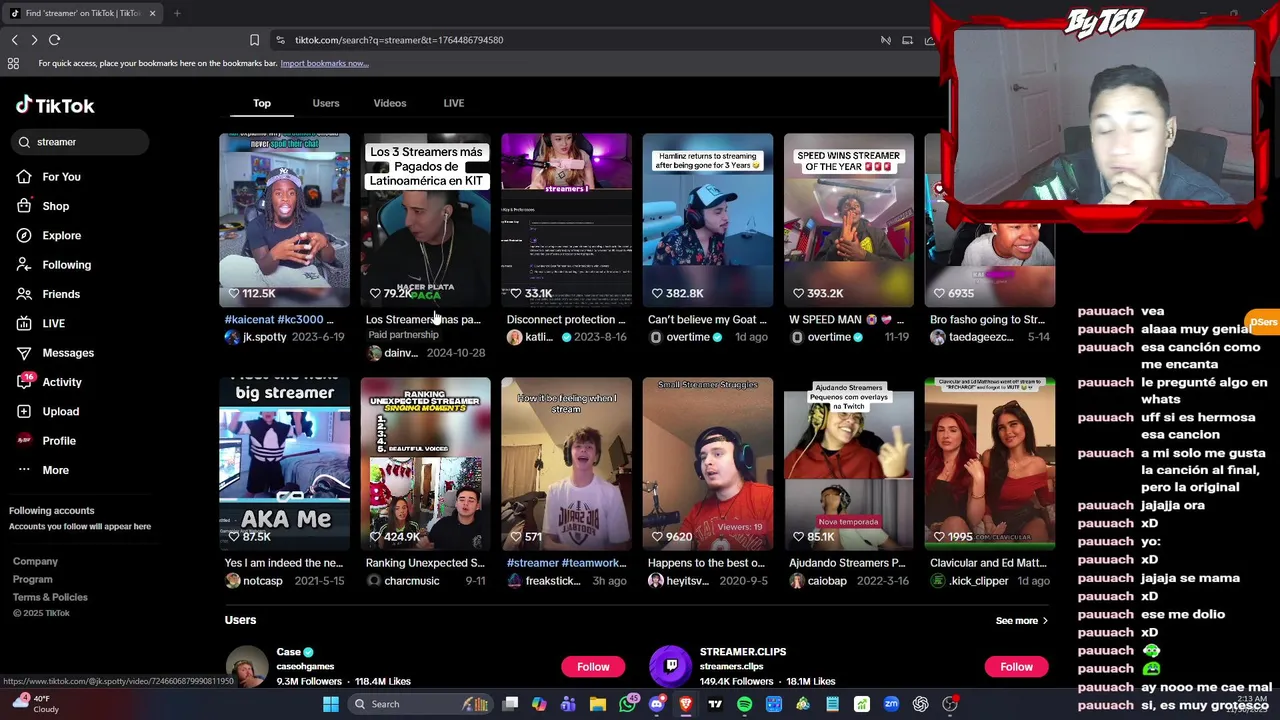Open Activity icon with notification badge

pos(24,382)
